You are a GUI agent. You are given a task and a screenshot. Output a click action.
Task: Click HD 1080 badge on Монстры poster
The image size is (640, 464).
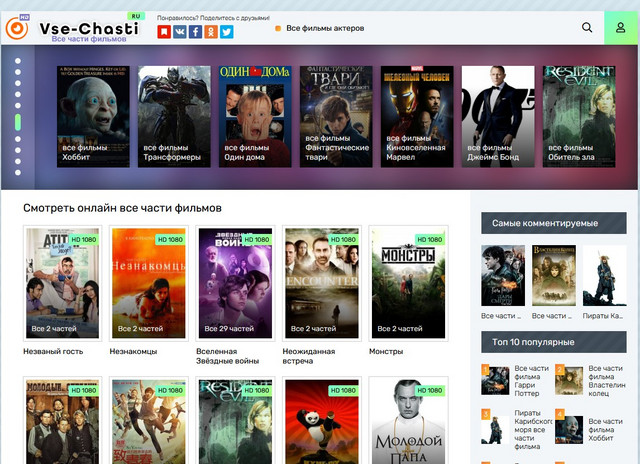pyautogui.click(x=429, y=240)
